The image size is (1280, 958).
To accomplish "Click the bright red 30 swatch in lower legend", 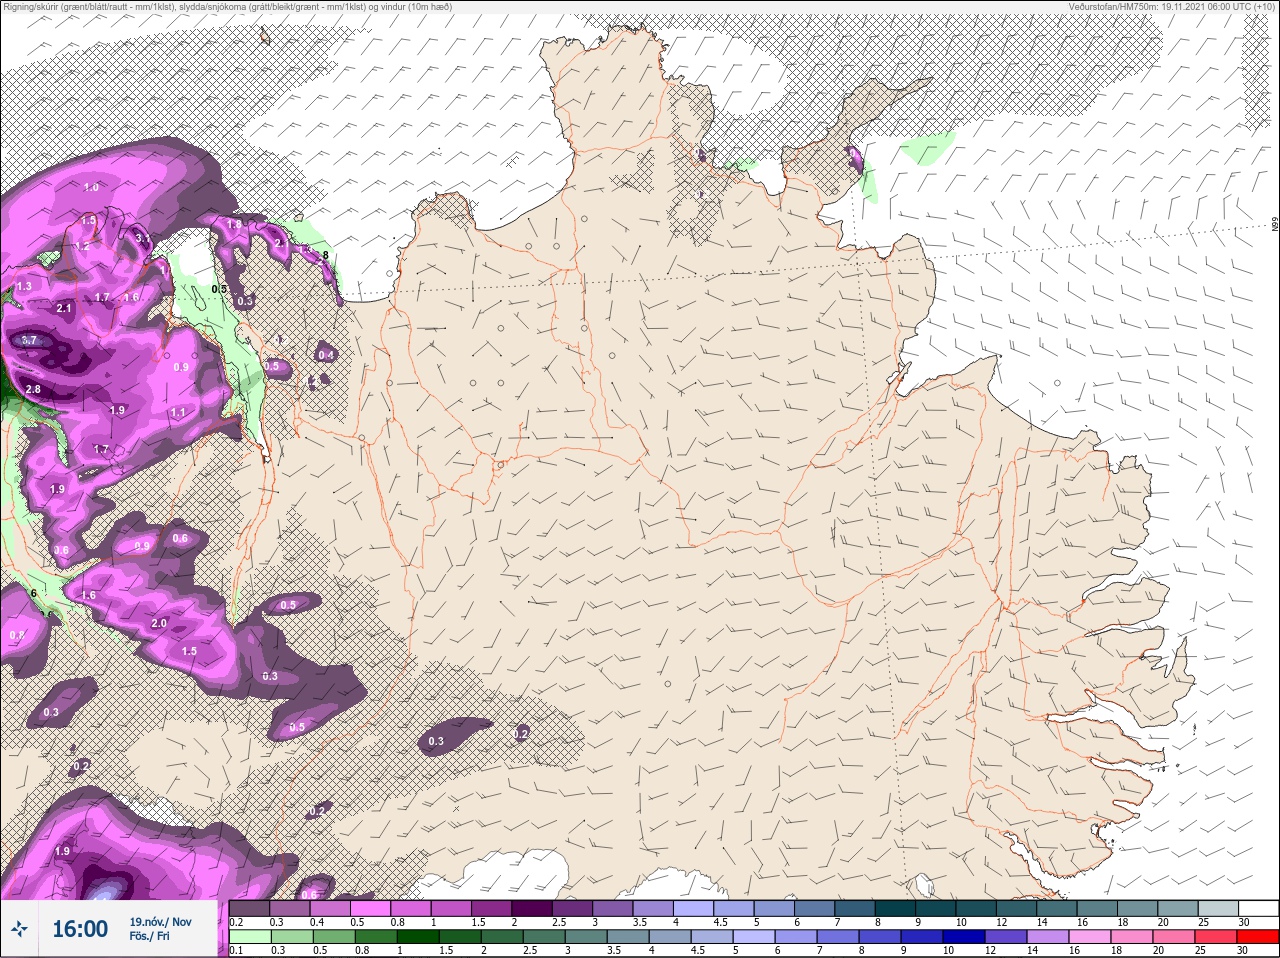I will [x=1259, y=936].
